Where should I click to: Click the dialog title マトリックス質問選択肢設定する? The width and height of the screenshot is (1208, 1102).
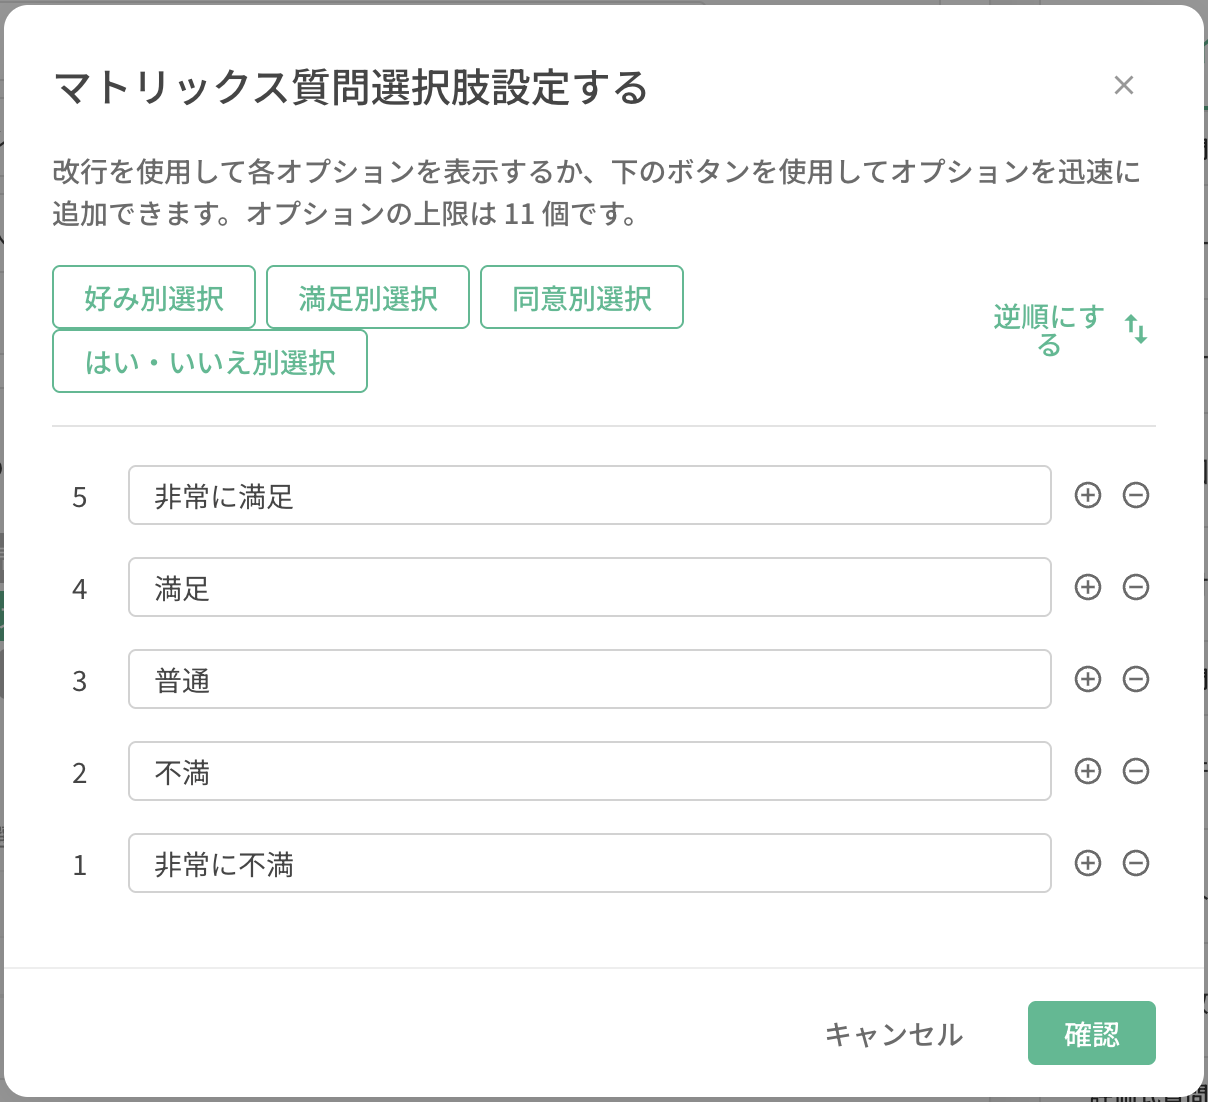(x=351, y=88)
